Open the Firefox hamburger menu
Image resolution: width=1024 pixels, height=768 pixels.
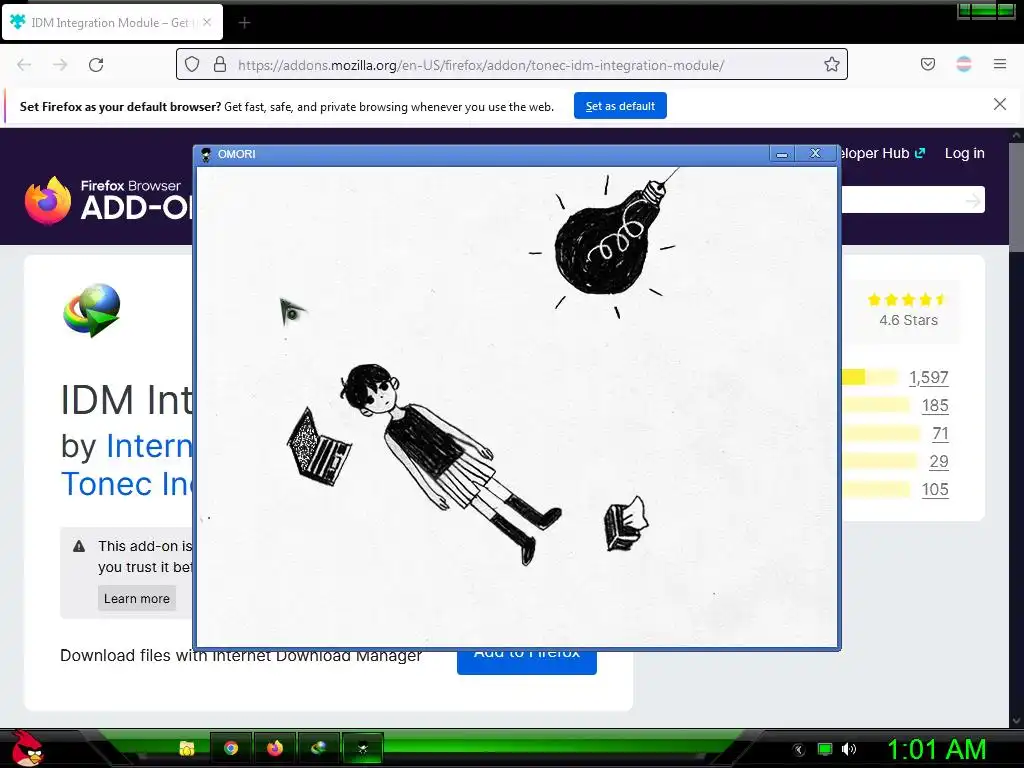click(x=999, y=64)
